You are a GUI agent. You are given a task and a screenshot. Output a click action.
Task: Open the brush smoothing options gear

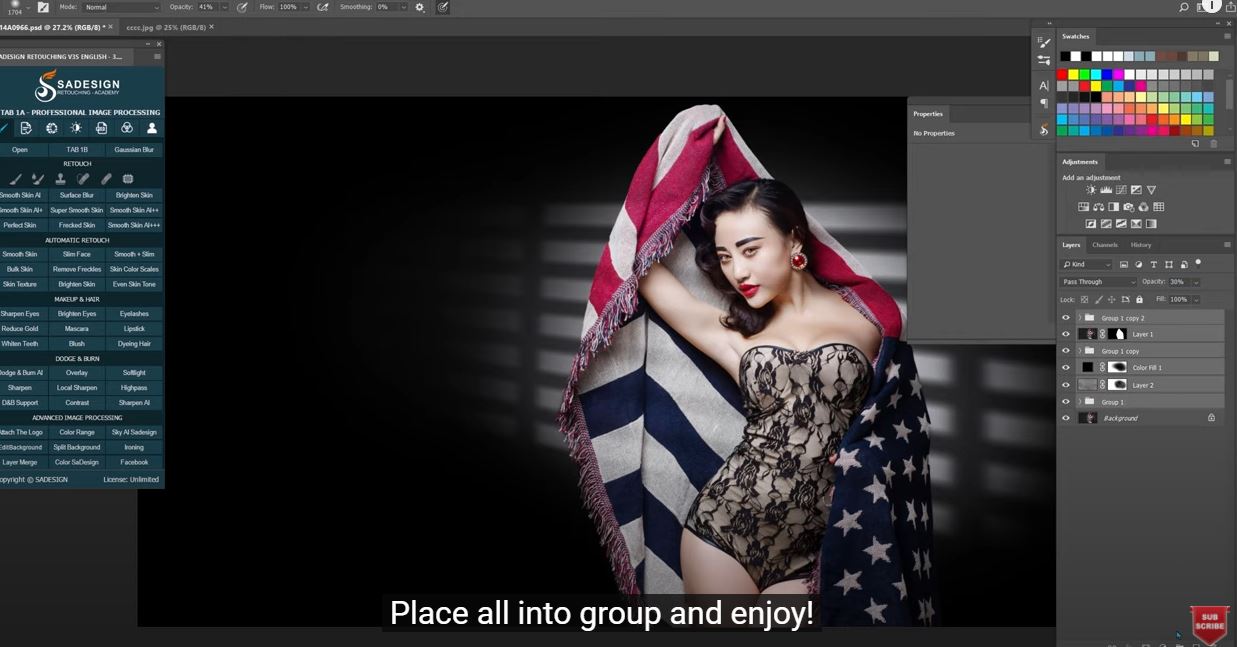(419, 7)
